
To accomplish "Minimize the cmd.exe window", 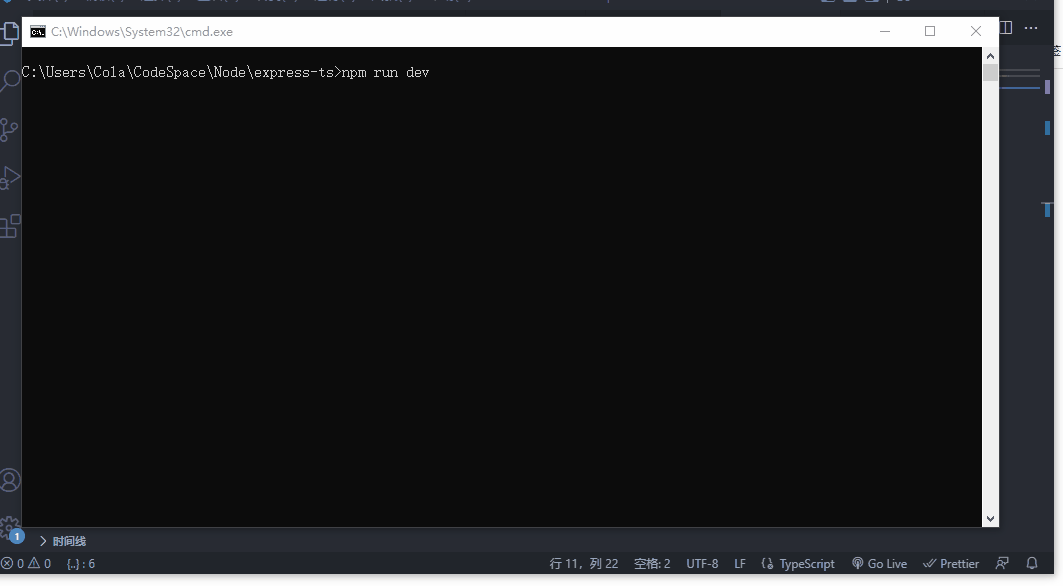I will [x=885, y=31].
